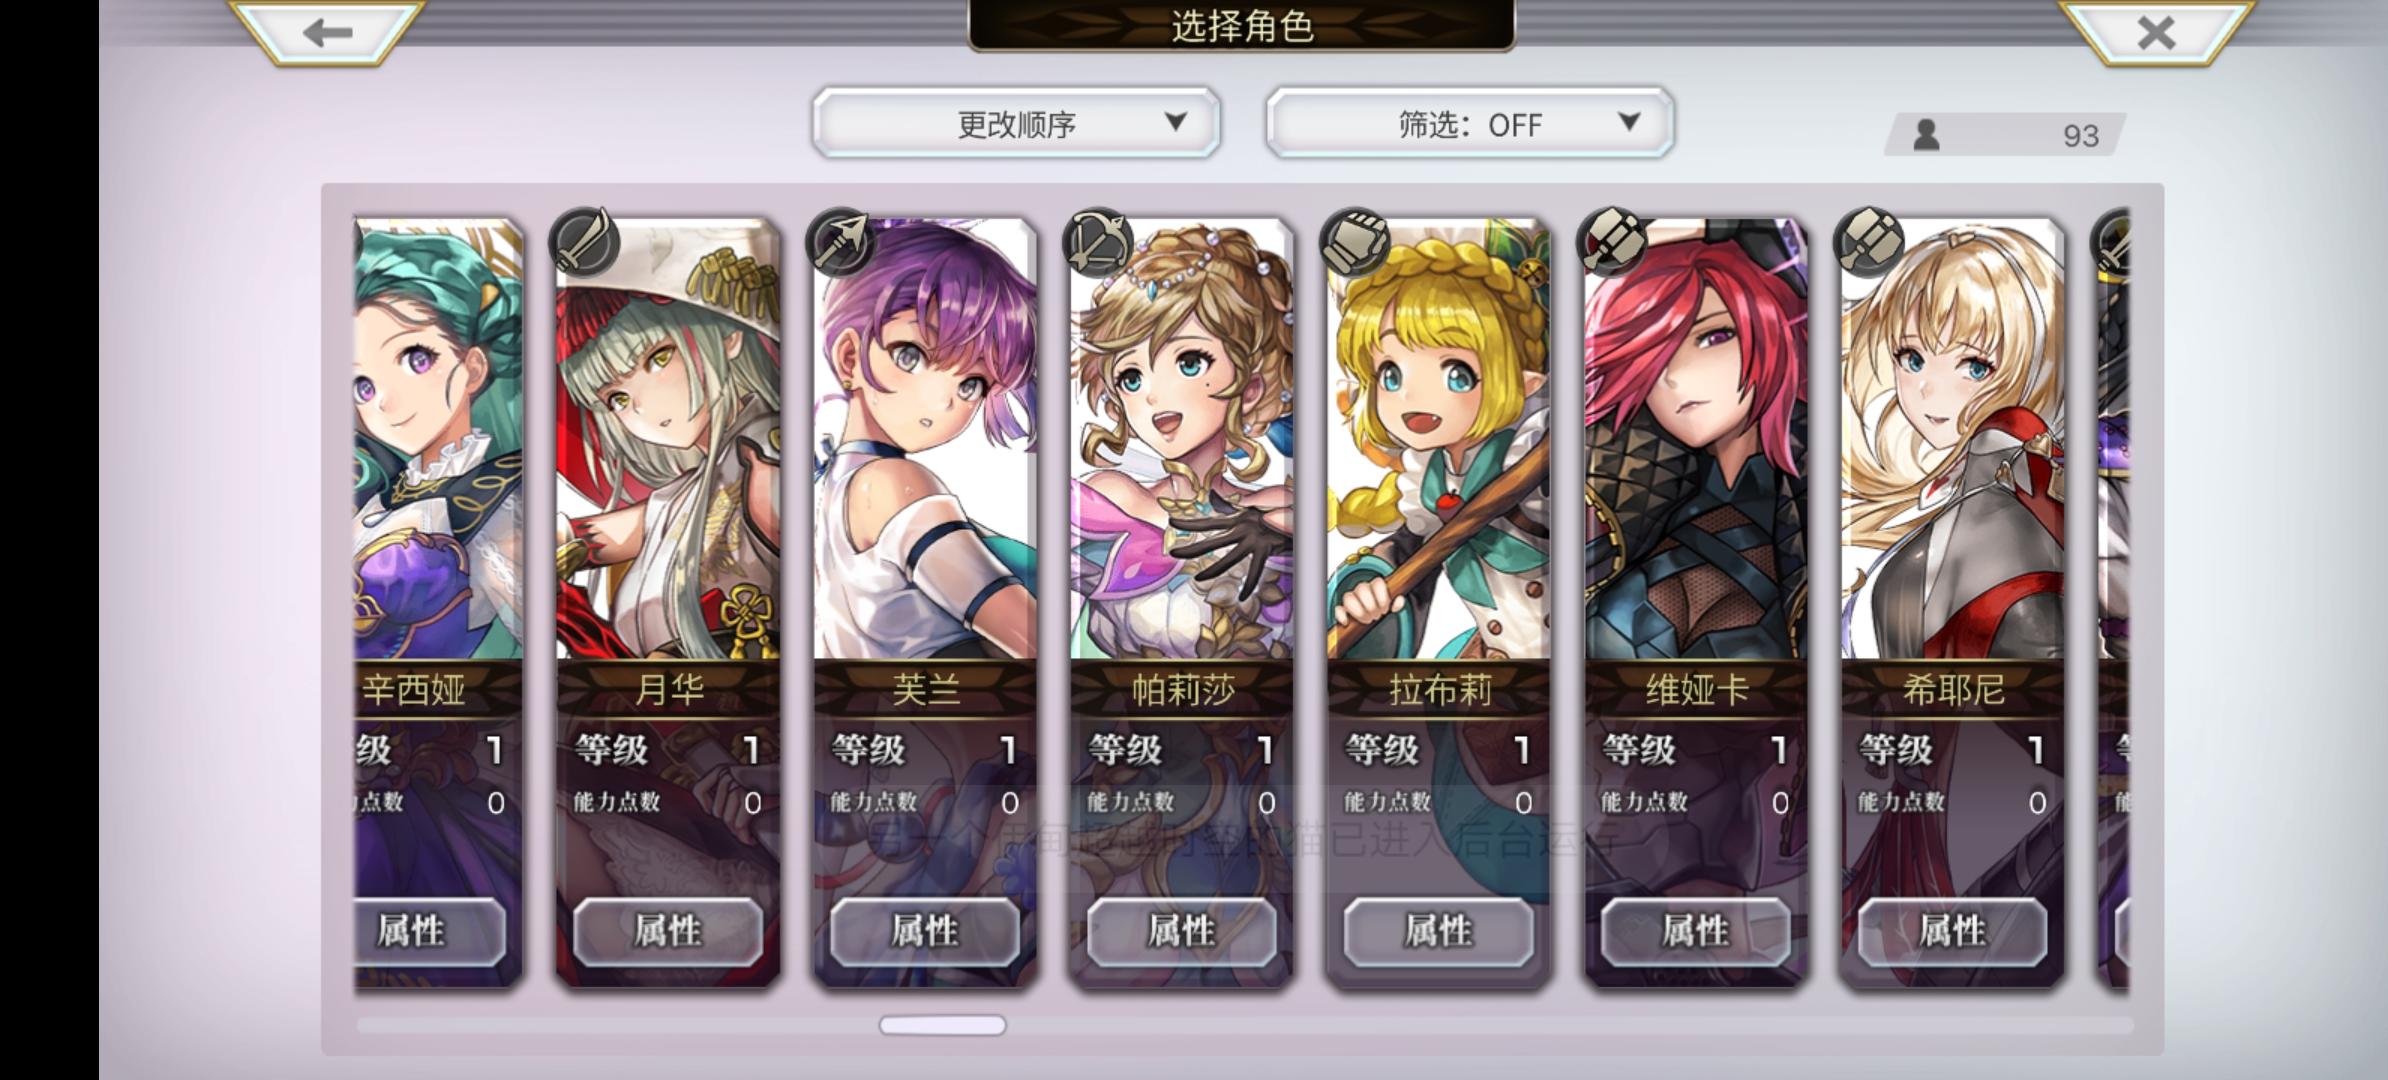Open the 更改顺序 sort dropdown

(1017, 123)
